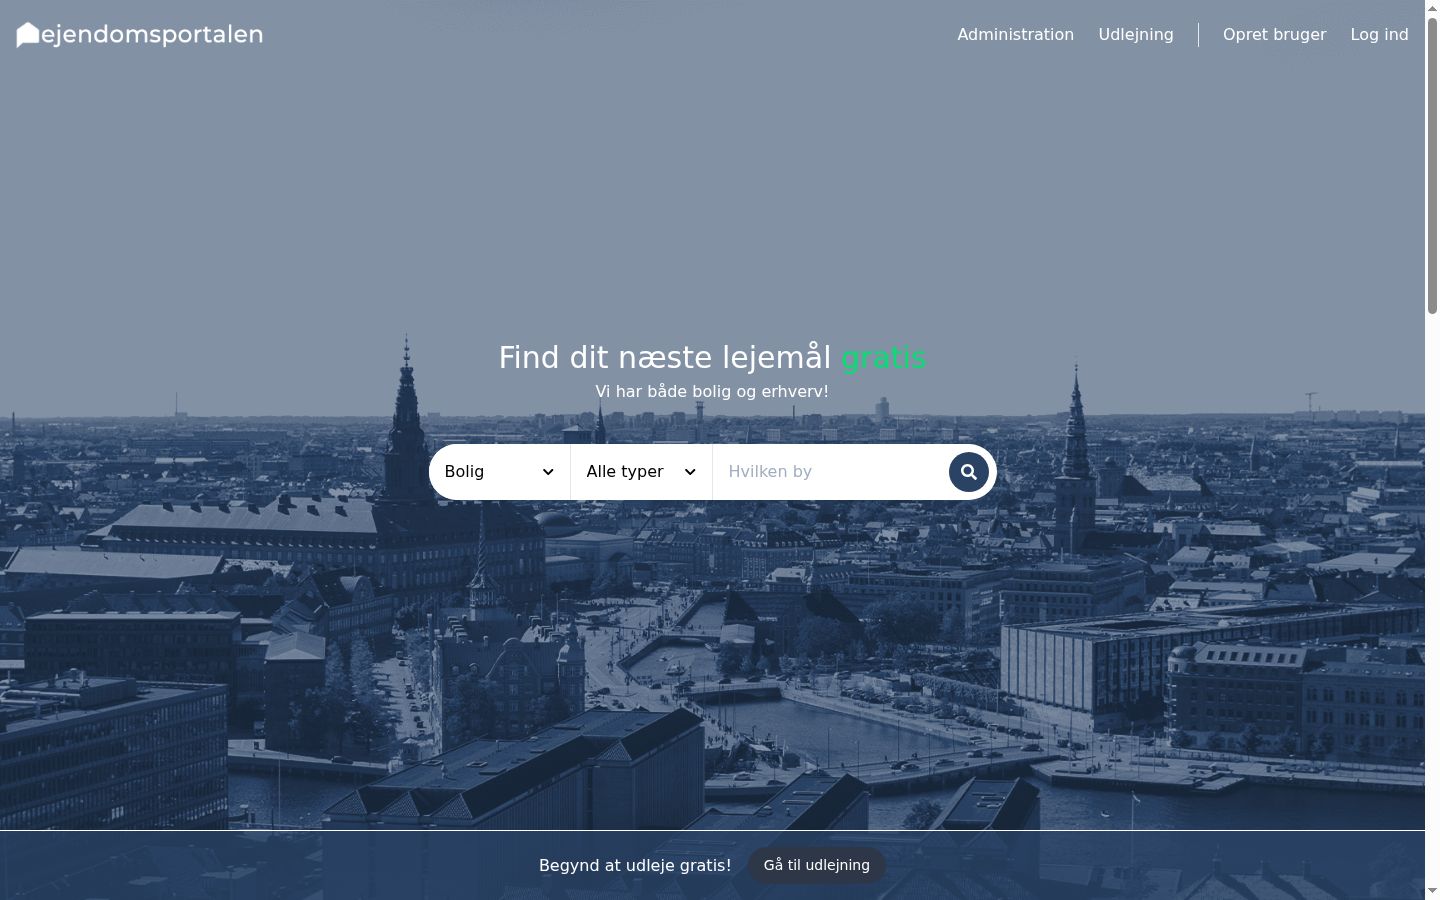Image resolution: width=1440 pixels, height=900 pixels.
Task: Click the text Begynd at udleje gratis!
Action: [x=635, y=866]
